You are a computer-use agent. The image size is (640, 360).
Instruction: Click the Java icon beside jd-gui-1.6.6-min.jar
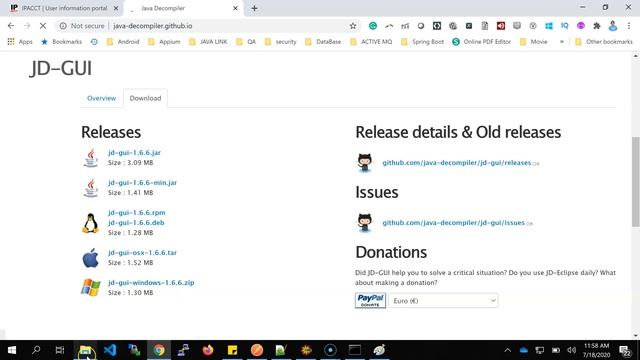click(x=91, y=188)
